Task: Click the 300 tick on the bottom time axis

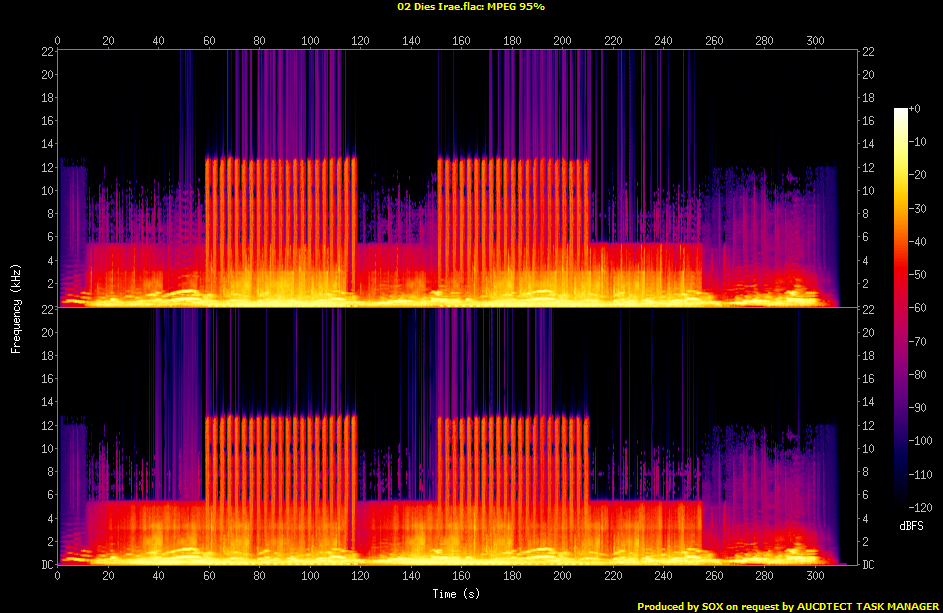Action: pyautogui.click(x=814, y=576)
